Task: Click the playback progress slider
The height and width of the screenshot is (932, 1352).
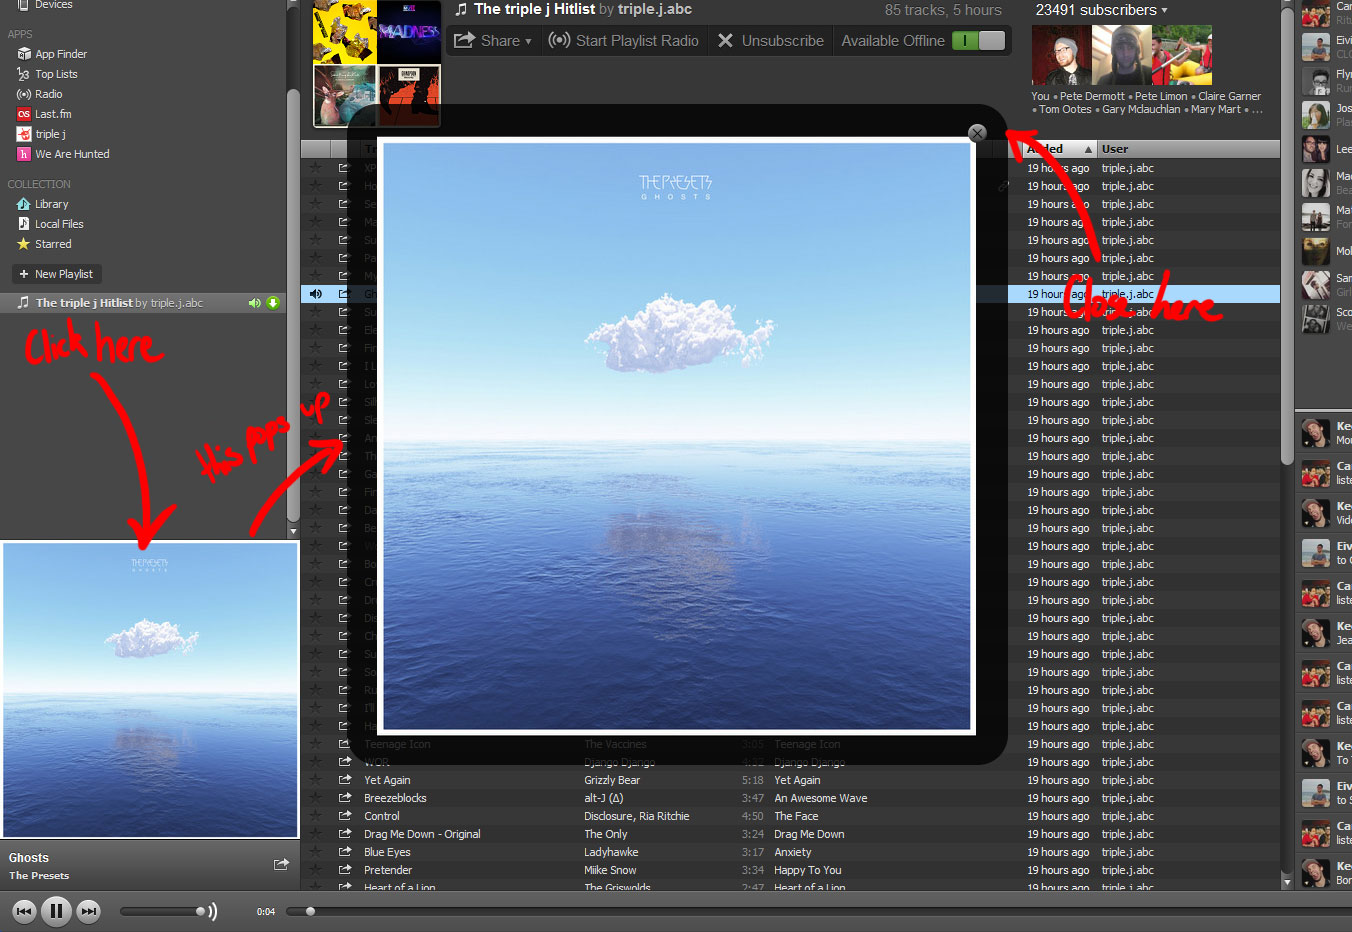Action: click(310, 911)
